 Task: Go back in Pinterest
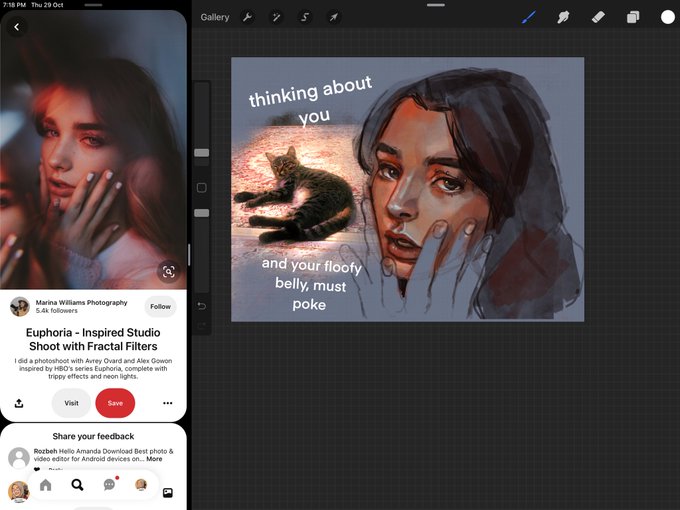(x=16, y=27)
